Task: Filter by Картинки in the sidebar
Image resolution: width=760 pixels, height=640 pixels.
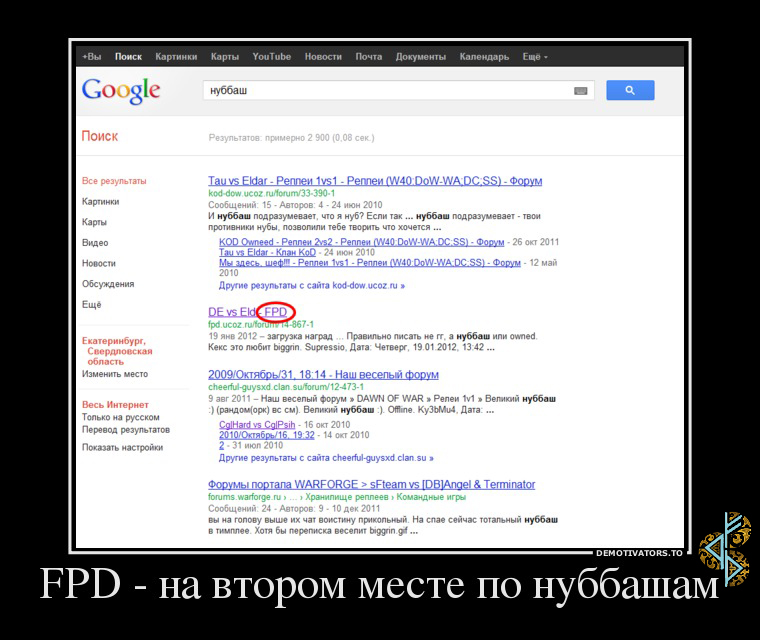Action: coord(100,202)
